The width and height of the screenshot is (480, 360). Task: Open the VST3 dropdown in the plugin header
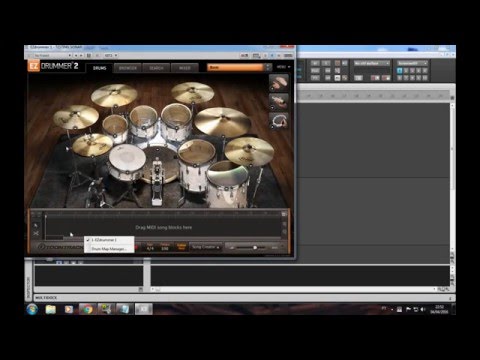coord(111,55)
